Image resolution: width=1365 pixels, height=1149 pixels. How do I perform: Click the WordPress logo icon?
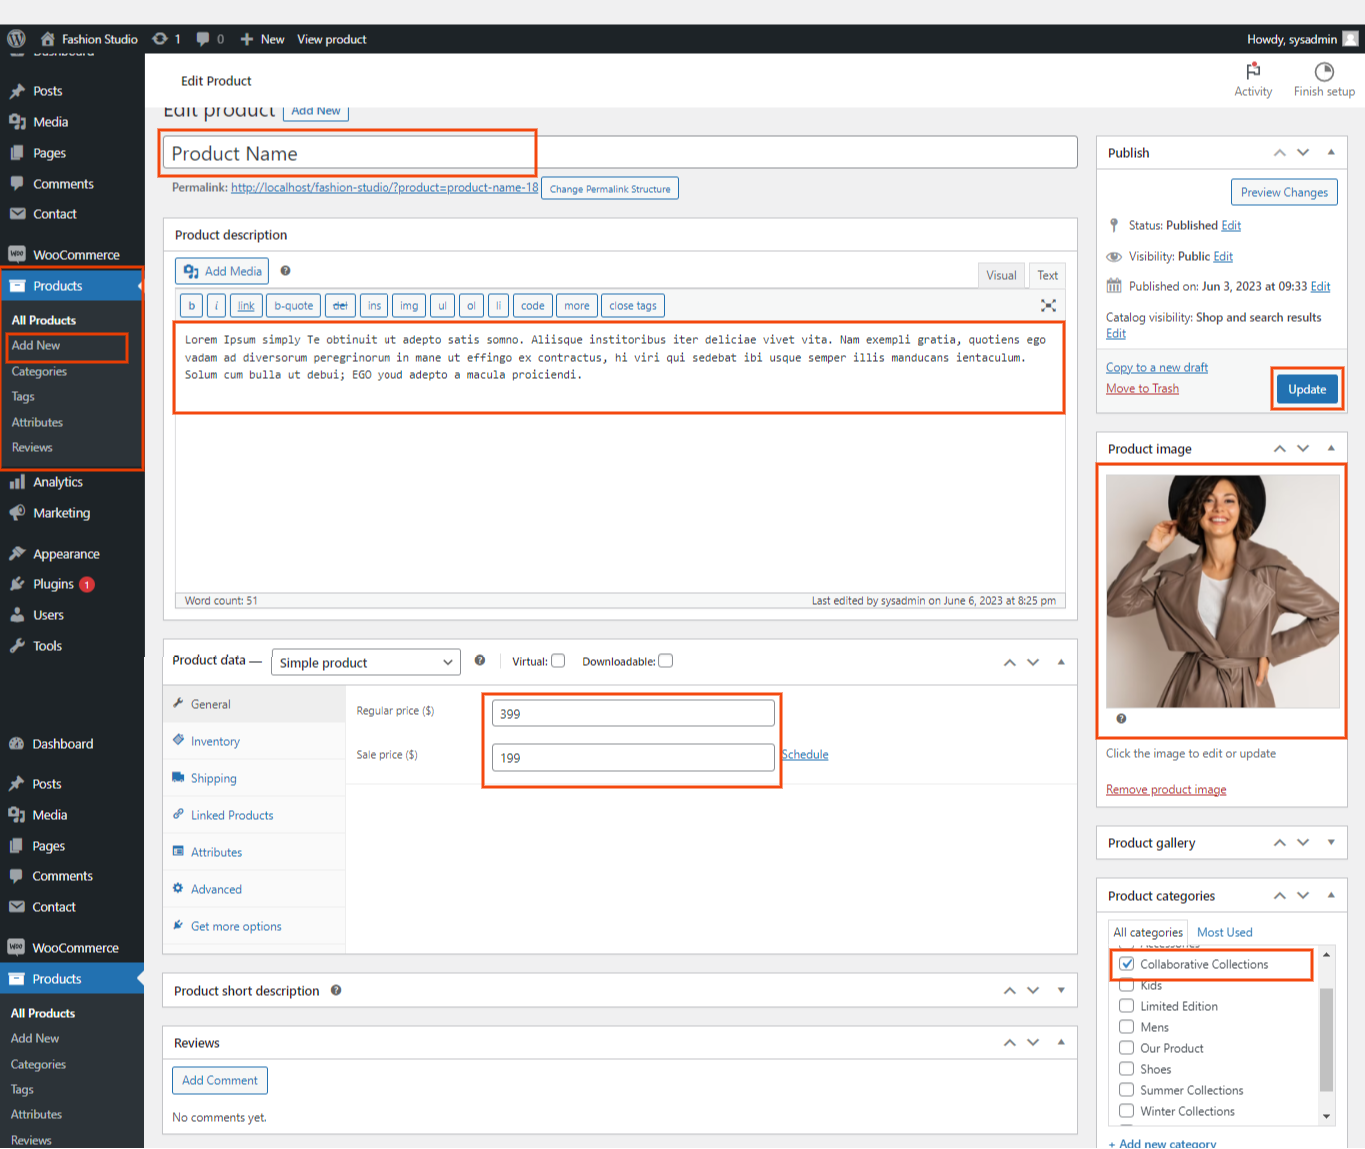(16, 39)
